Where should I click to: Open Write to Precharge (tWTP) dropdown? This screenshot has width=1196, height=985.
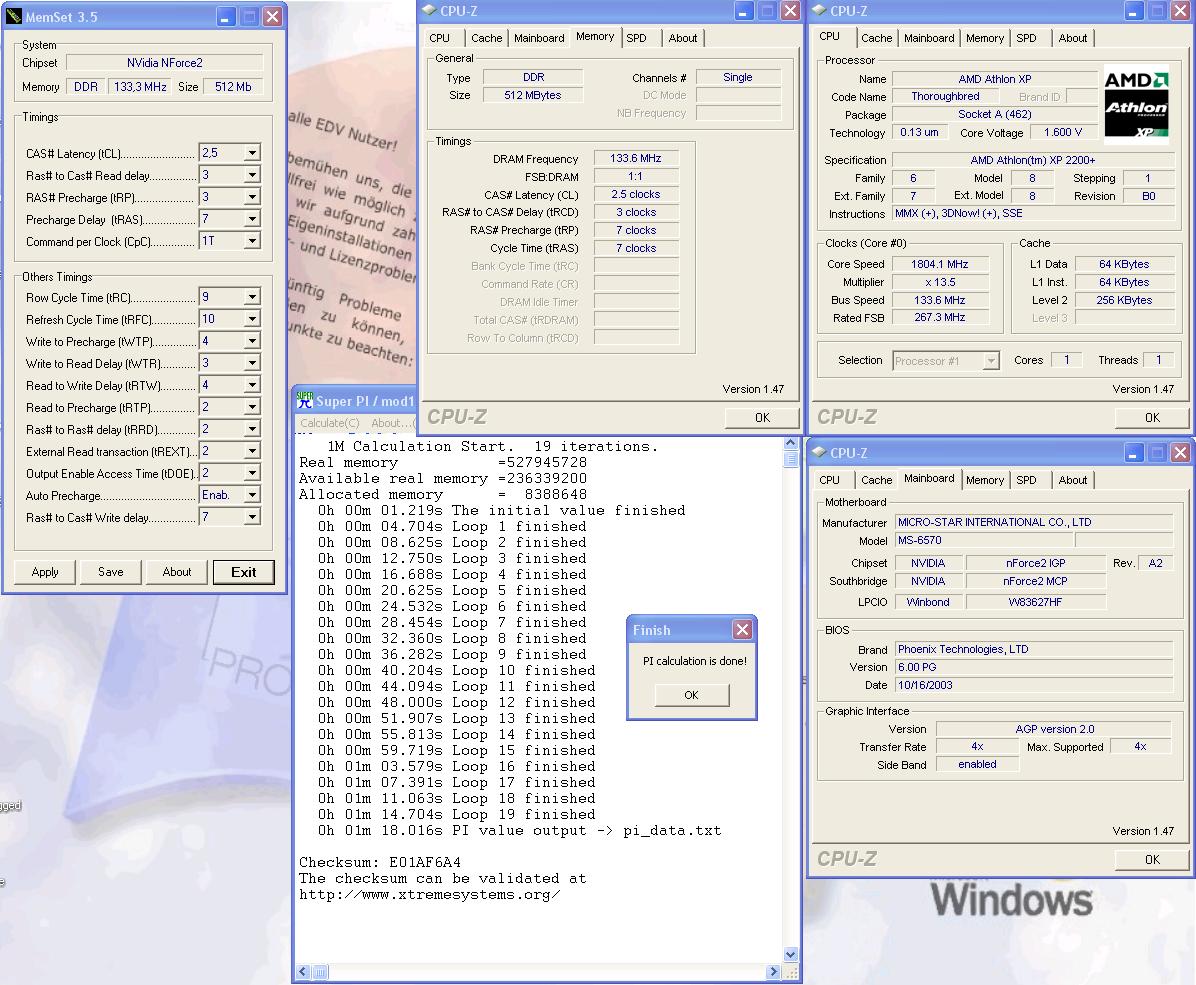point(252,341)
